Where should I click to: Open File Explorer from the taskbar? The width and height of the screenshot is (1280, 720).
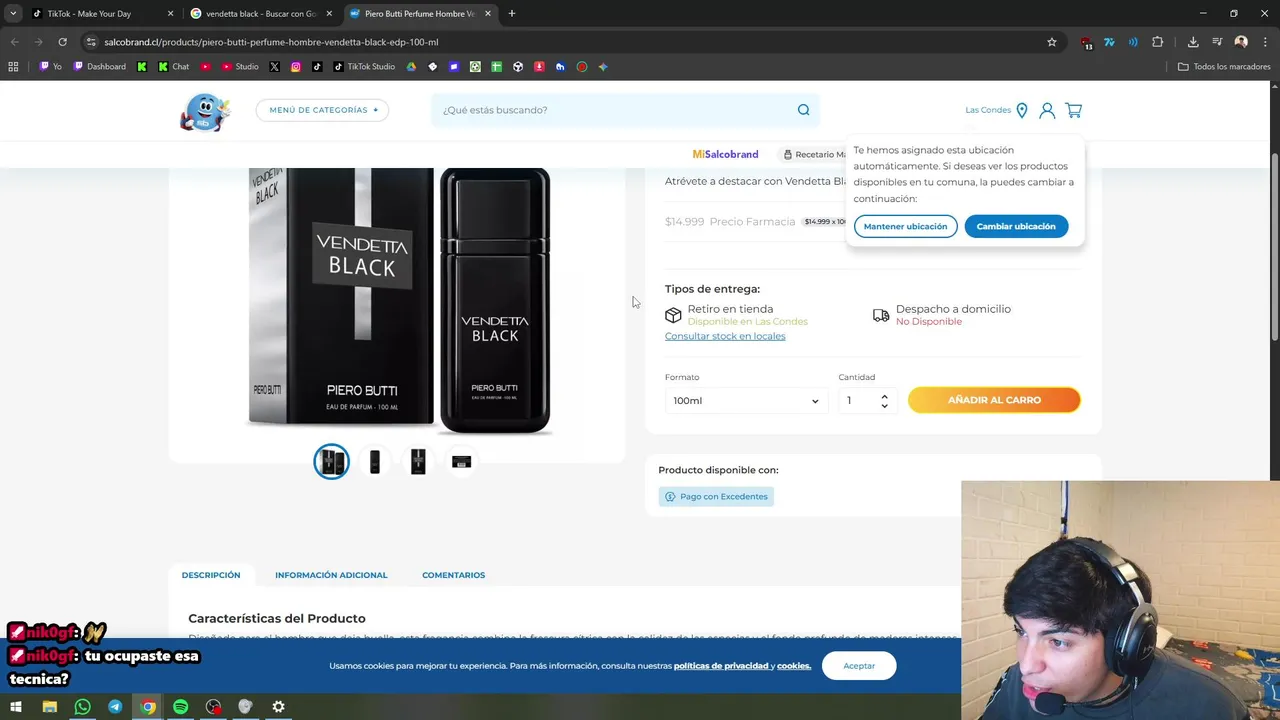click(50, 707)
